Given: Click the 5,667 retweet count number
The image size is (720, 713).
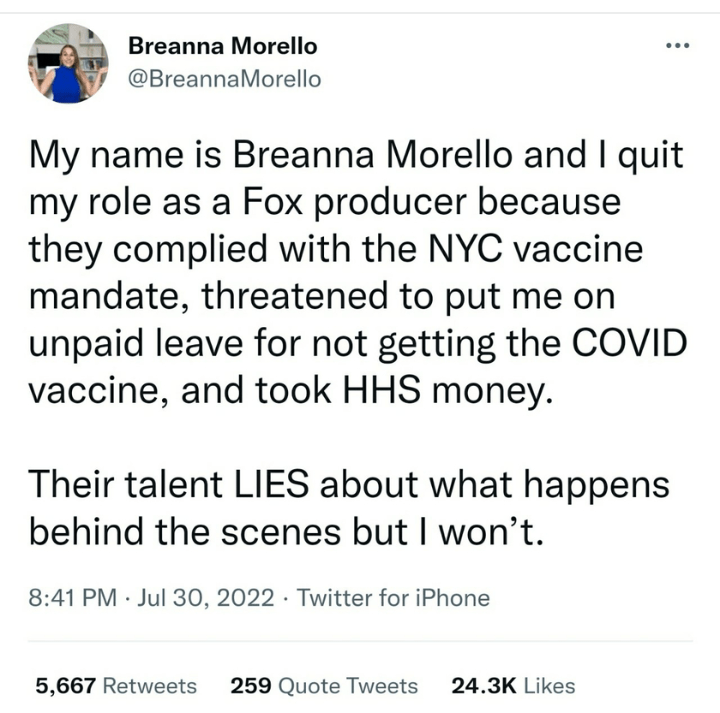Looking at the screenshot, I should pos(66,685).
